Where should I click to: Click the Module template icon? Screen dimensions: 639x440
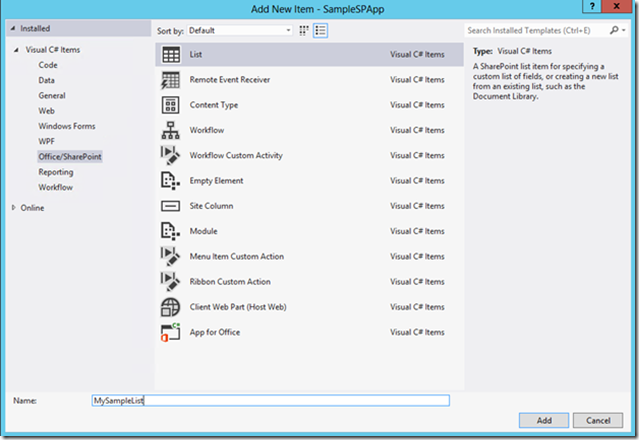pos(170,231)
